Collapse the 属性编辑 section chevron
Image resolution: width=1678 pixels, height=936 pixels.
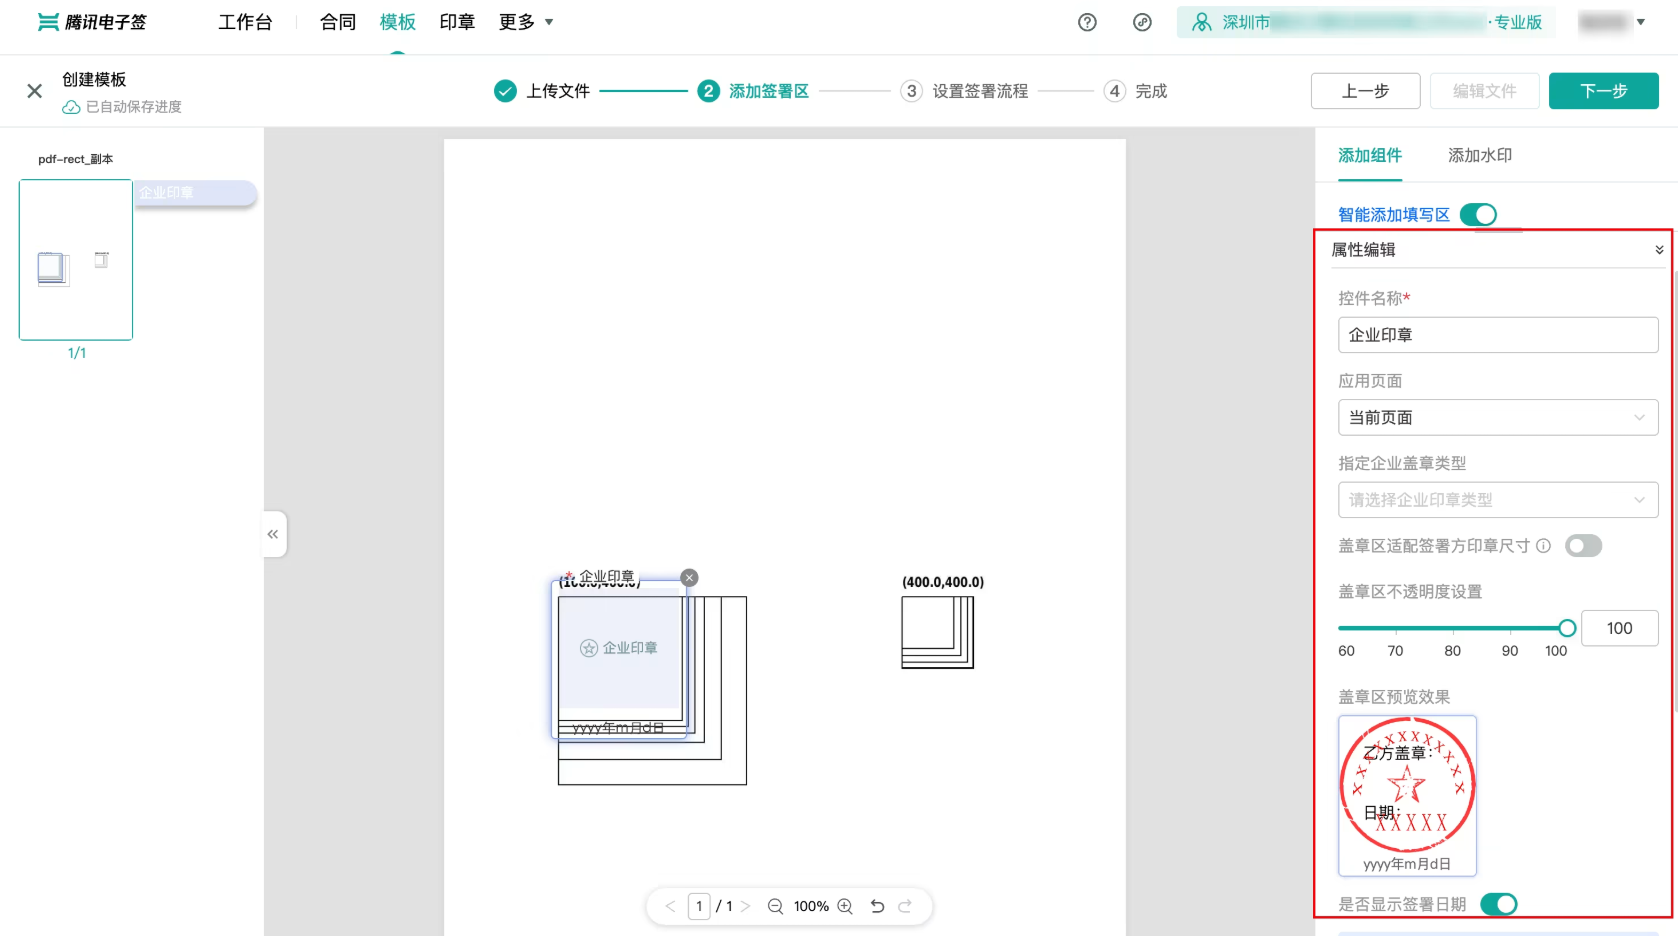pyautogui.click(x=1659, y=249)
